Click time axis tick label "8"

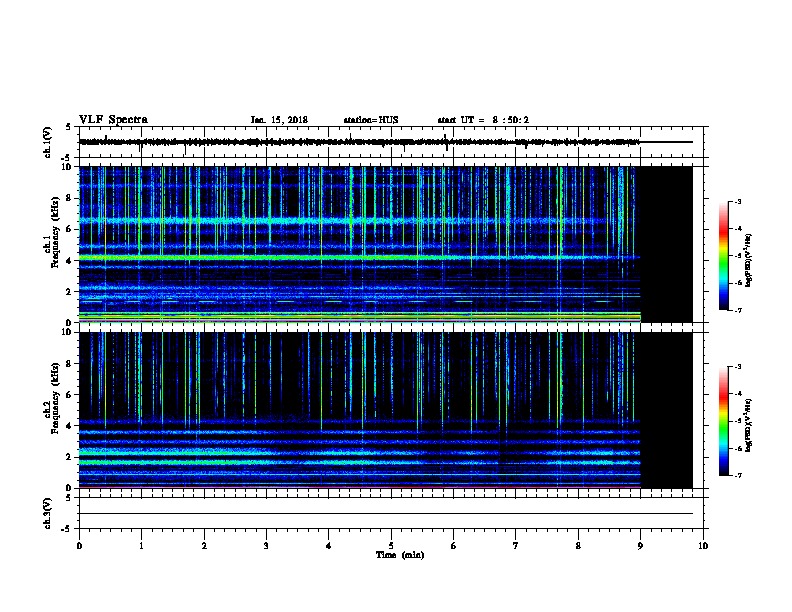pyautogui.click(x=578, y=545)
